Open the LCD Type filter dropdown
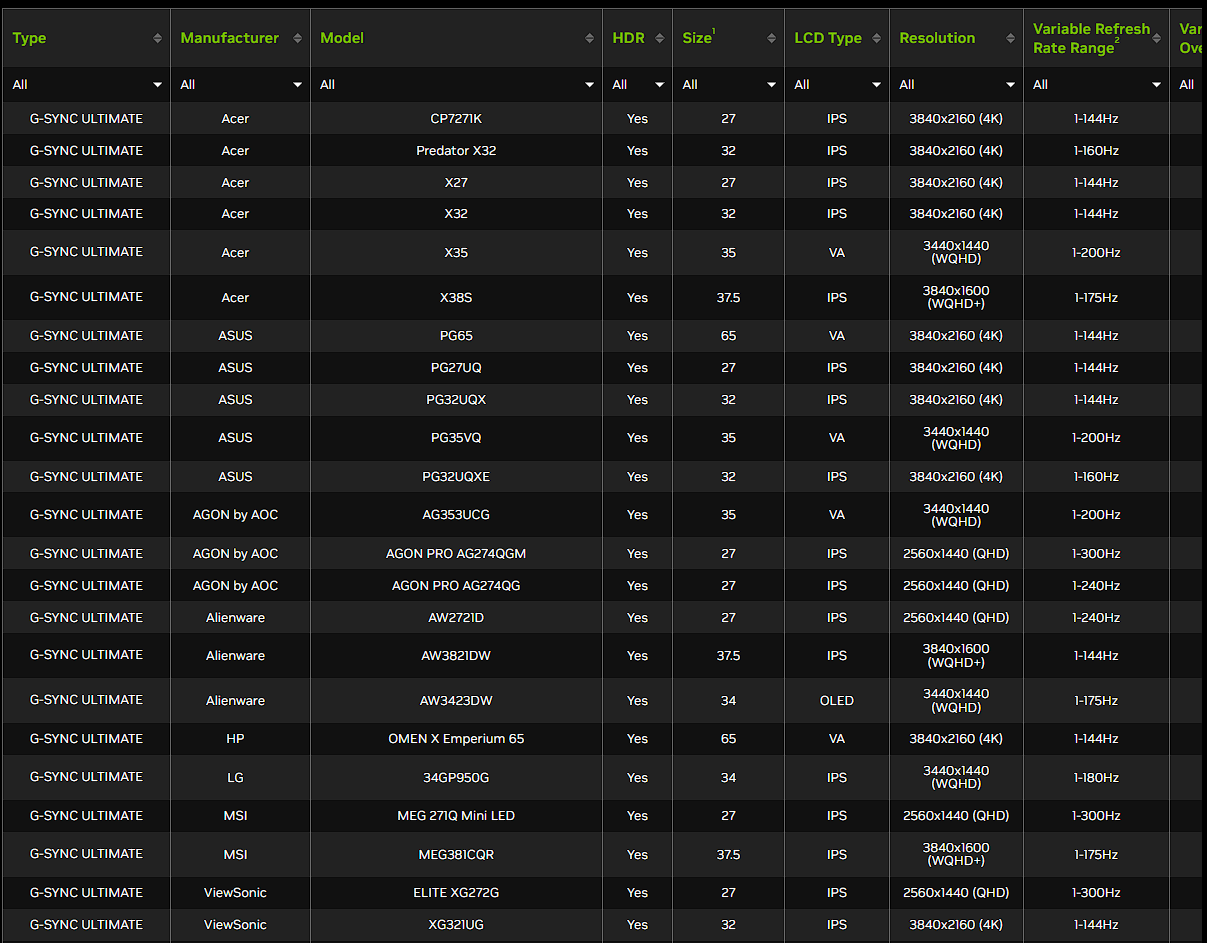 (837, 85)
